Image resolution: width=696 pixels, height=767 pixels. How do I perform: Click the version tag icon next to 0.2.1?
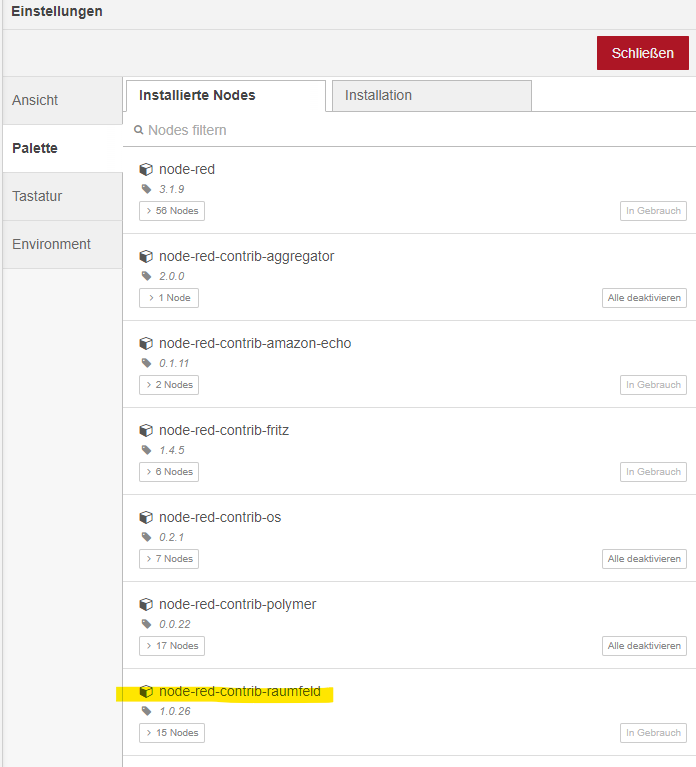click(x=146, y=537)
